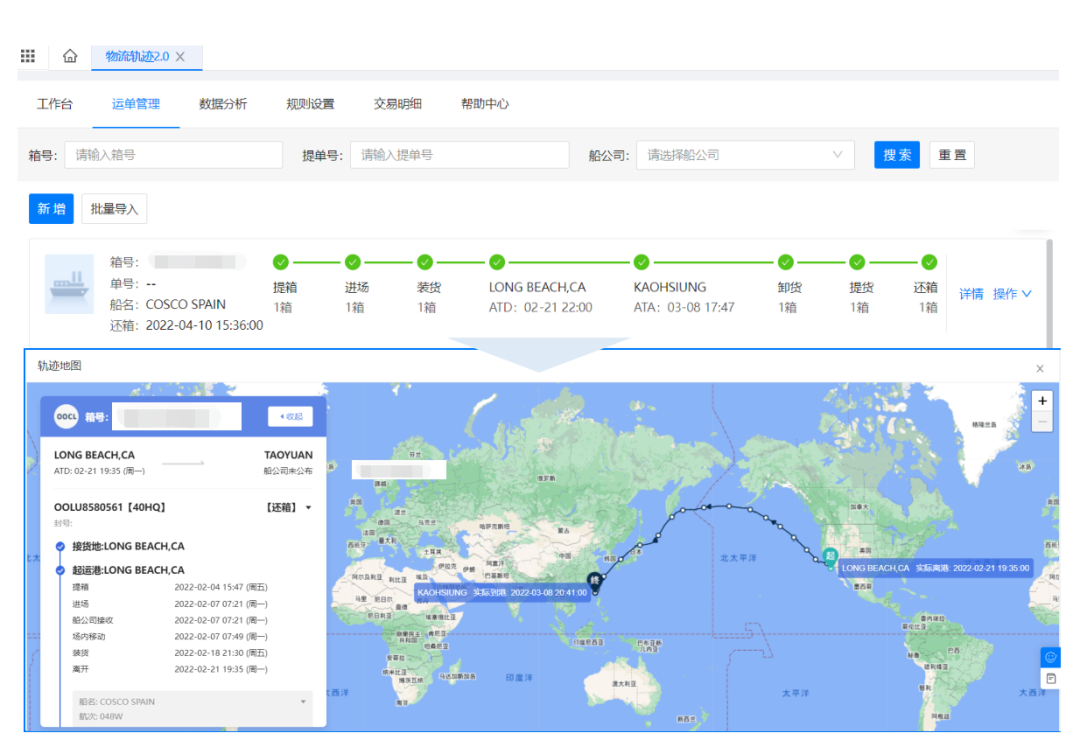
Task: Zoom in on the map
Action: pos(1043,401)
